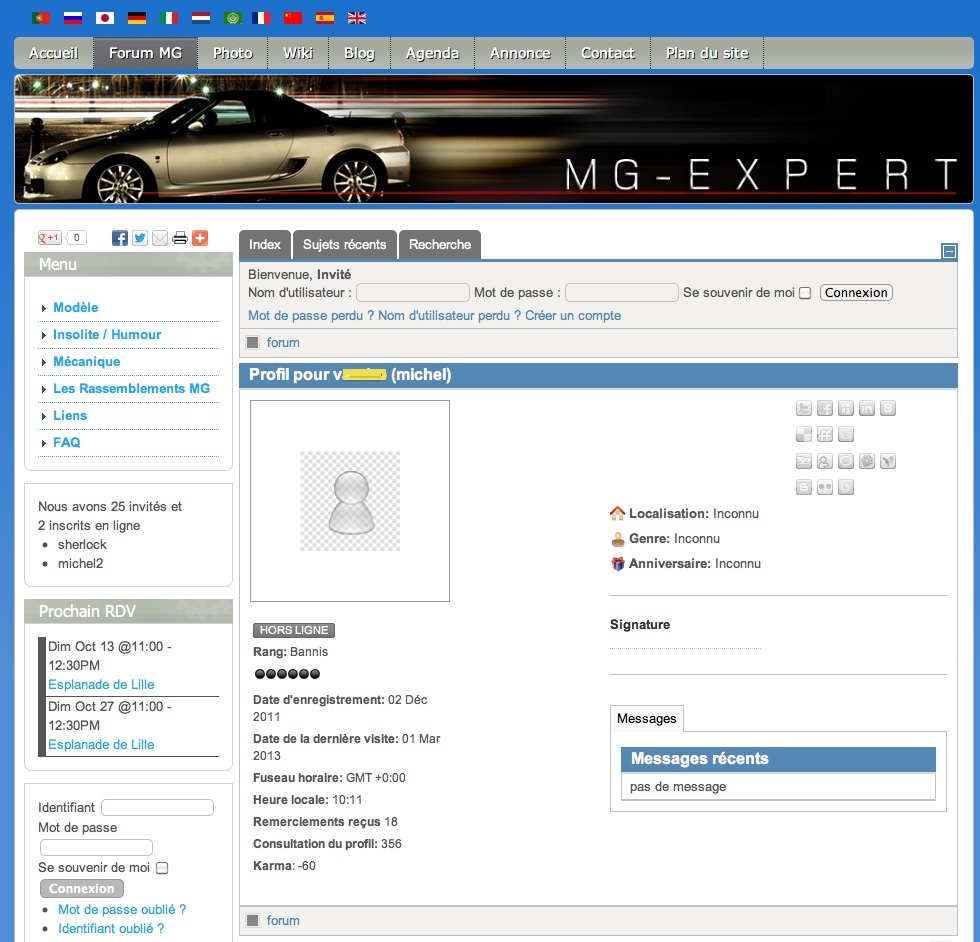
Task: Open the grey LinkedIn profile icon
Action: [867, 408]
